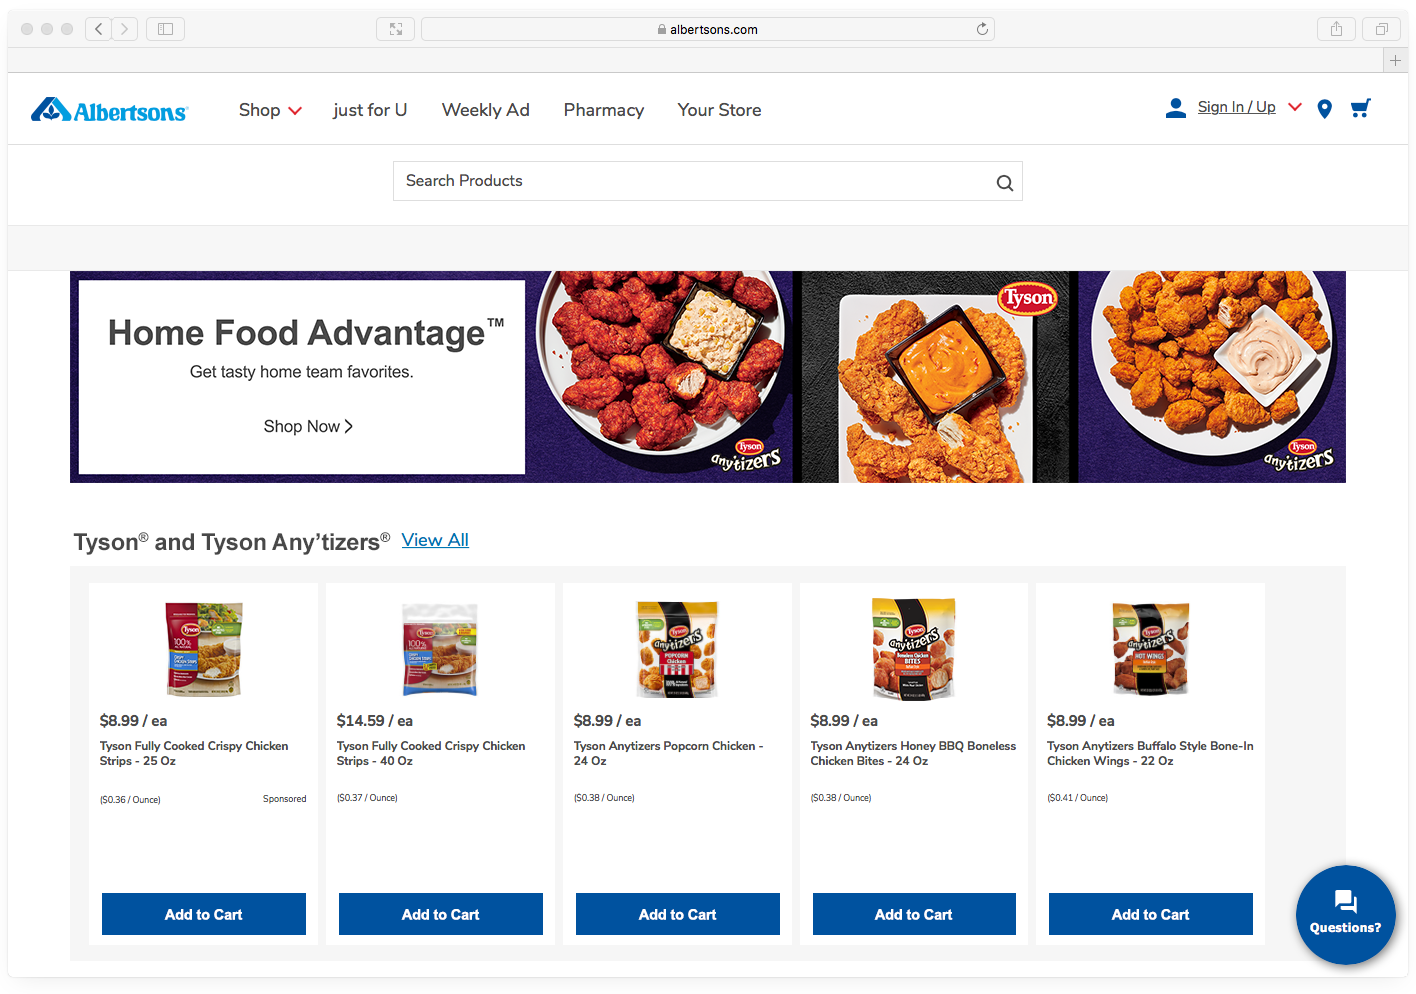Click the user profile icon

[1176, 108]
